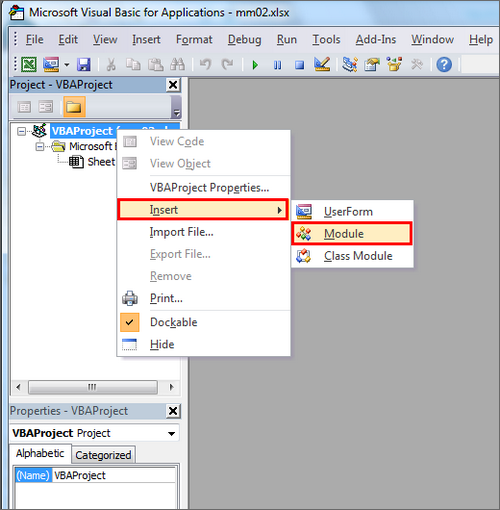
Task: Open the Insert submenu in context menu
Action: 203,210
